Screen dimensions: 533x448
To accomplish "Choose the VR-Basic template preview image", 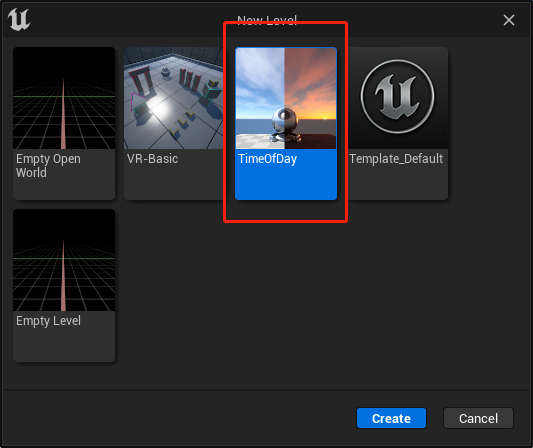I will (x=173, y=98).
